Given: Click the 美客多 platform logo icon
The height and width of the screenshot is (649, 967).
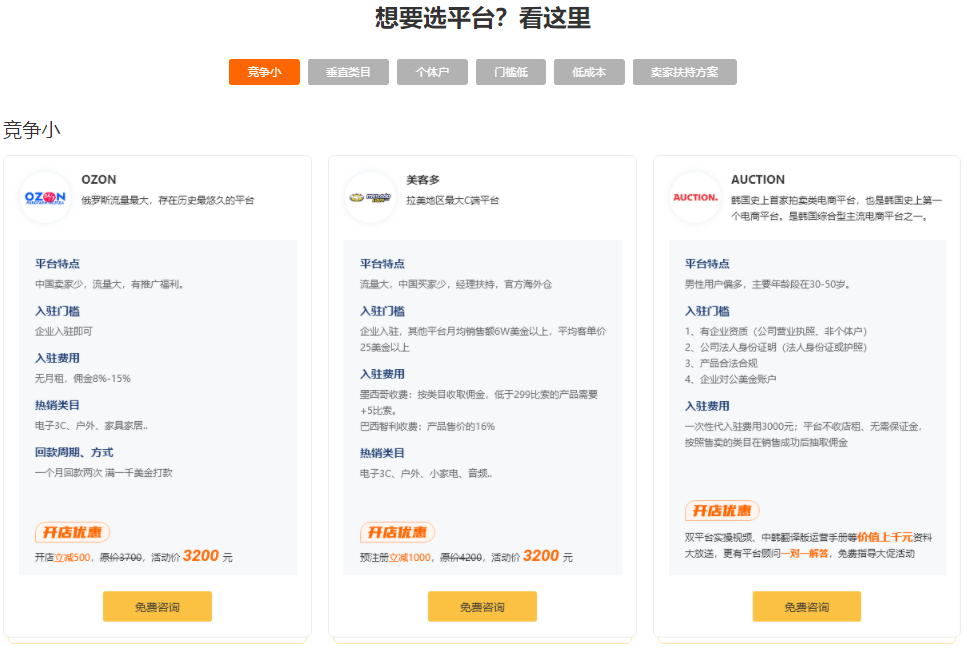Looking at the screenshot, I should pos(368,197).
